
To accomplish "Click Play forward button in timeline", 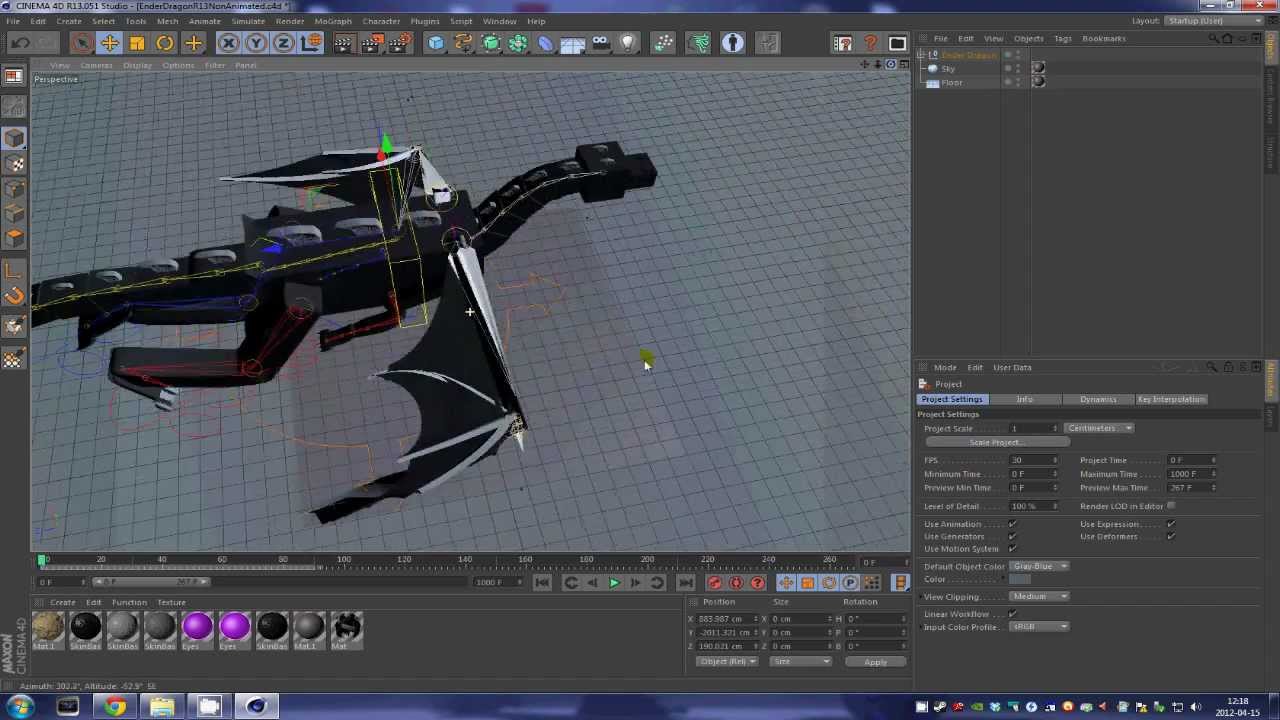I will pyautogui.click(x=614, y=583).
